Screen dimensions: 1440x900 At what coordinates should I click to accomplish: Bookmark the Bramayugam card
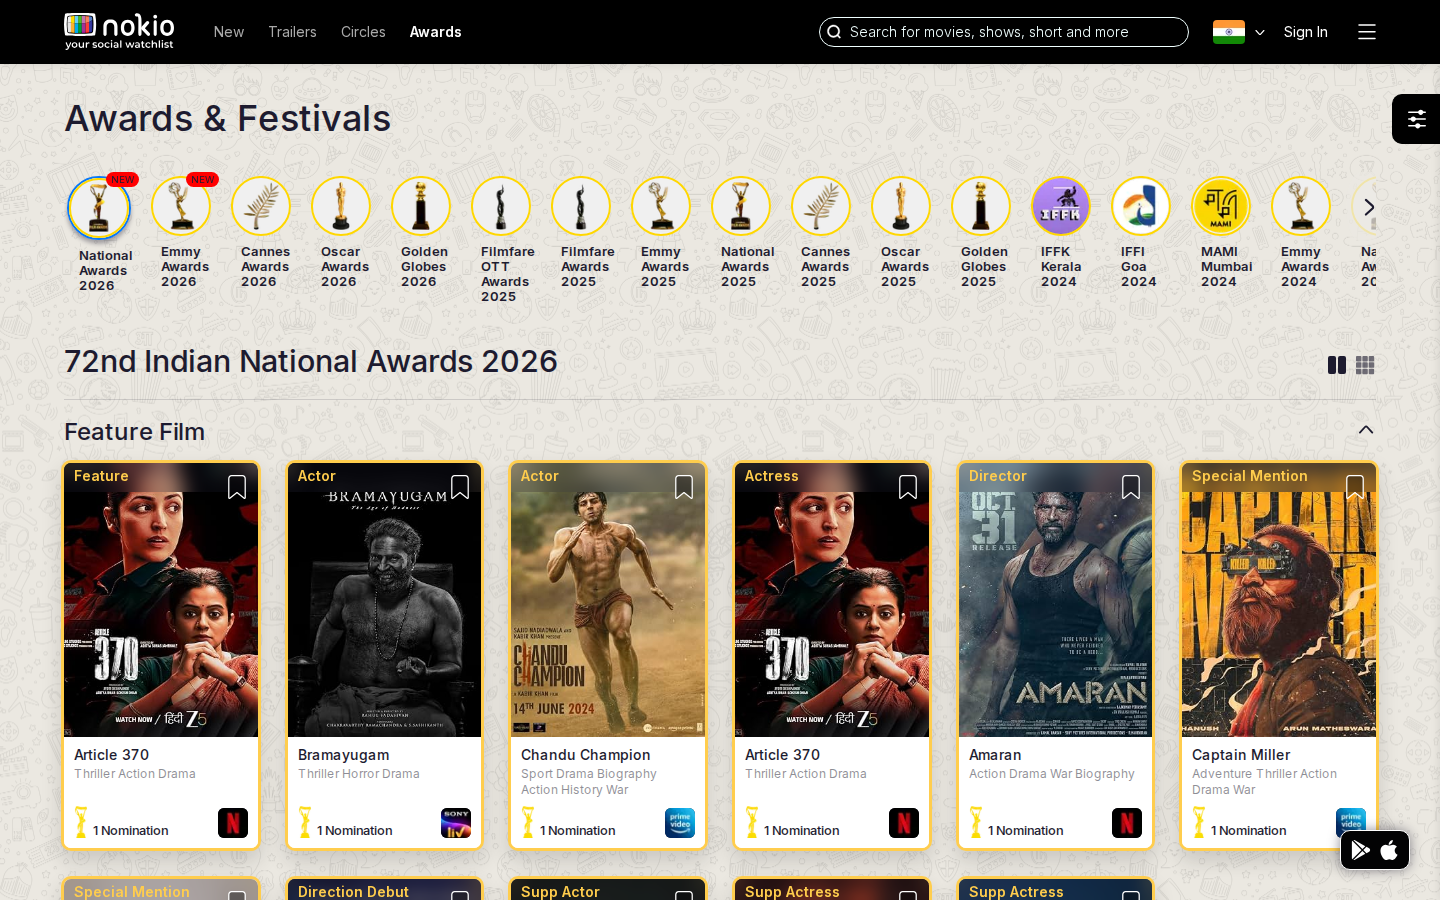[x=460, y=487]
